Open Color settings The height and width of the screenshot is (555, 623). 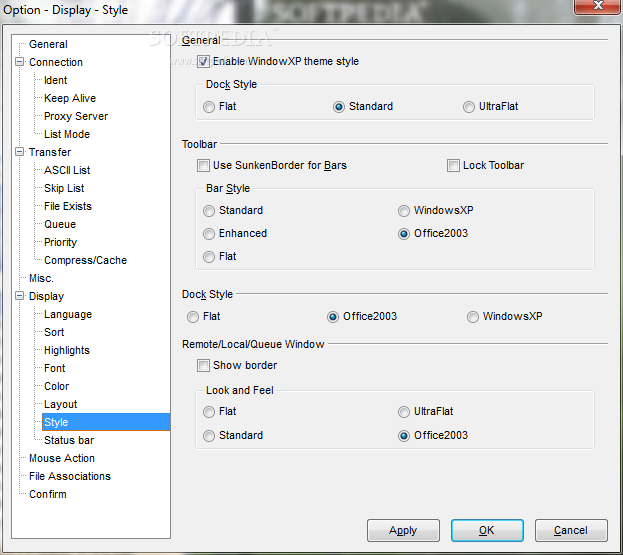(56, 386)
